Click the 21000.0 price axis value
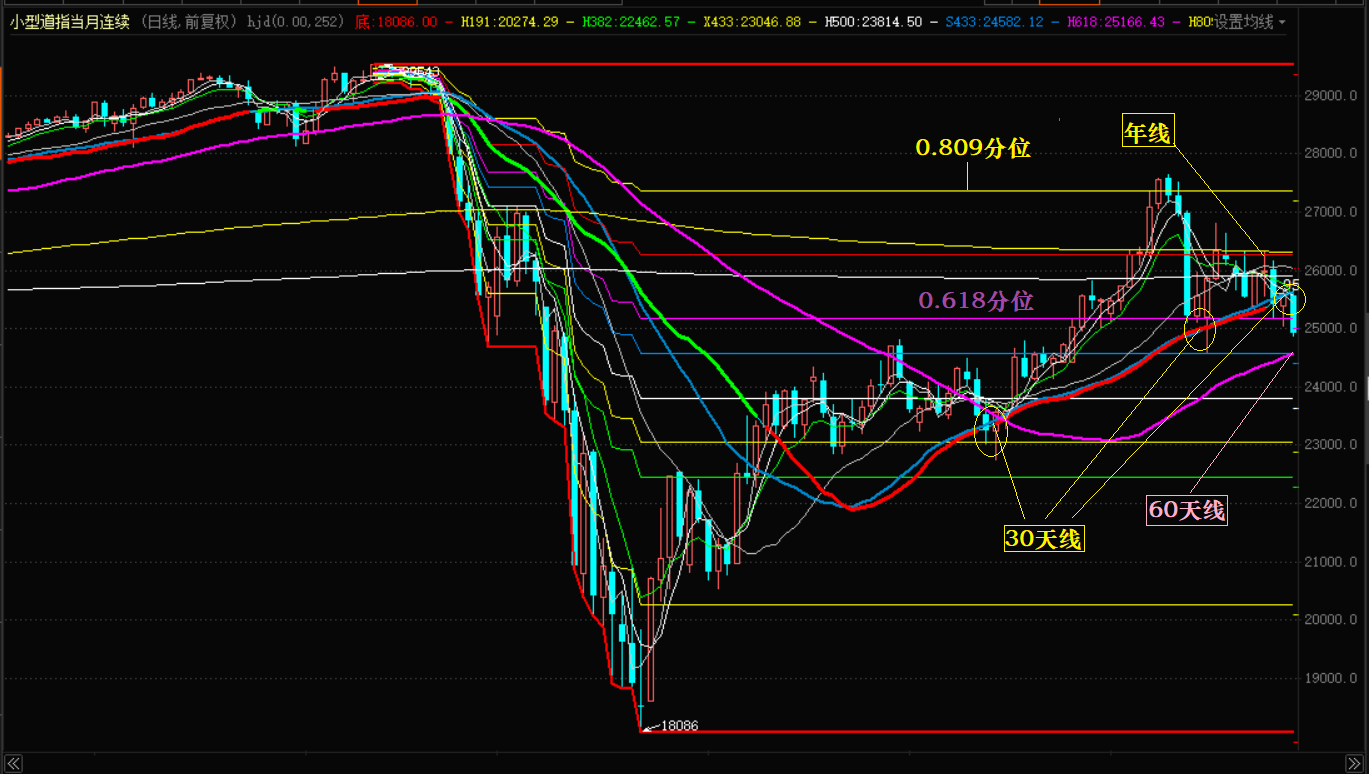 click(1331, 562)
